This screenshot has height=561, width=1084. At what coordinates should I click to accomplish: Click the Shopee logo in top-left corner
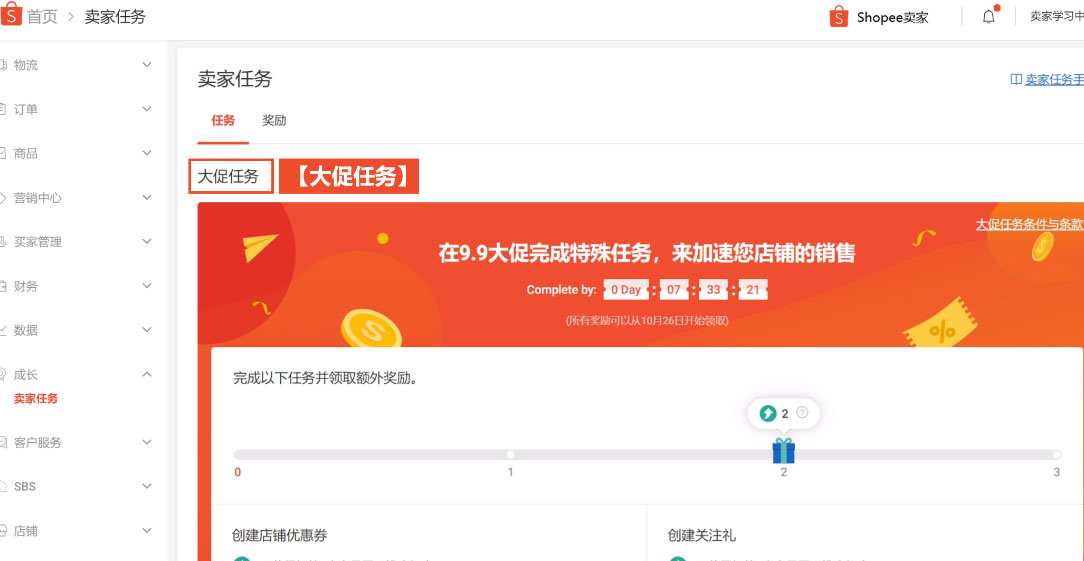tap(11, 15)
